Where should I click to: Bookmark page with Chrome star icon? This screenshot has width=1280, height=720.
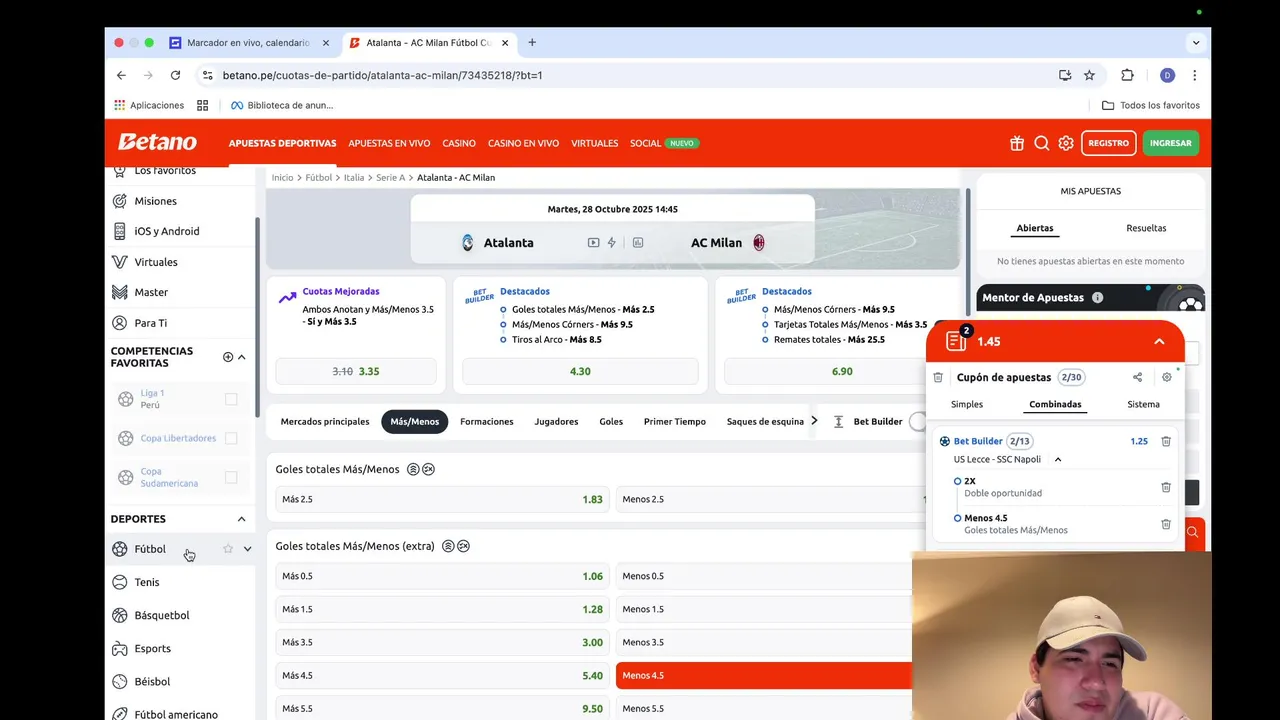point(1089,75)
